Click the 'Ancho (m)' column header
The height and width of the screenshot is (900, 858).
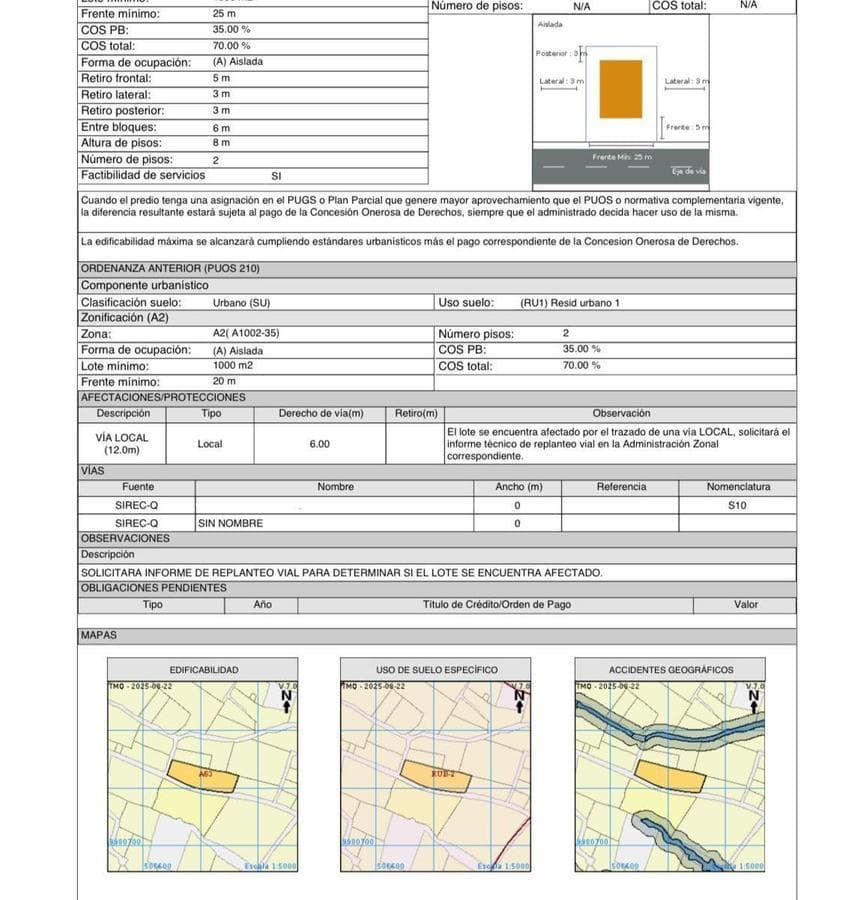[518, 487]
